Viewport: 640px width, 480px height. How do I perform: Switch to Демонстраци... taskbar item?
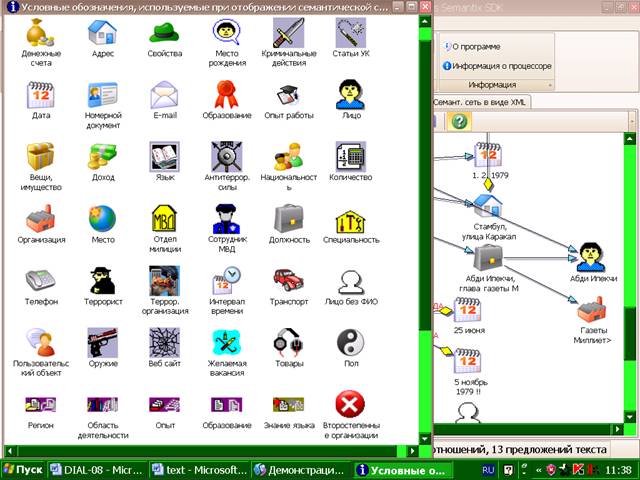click(300, 470)
